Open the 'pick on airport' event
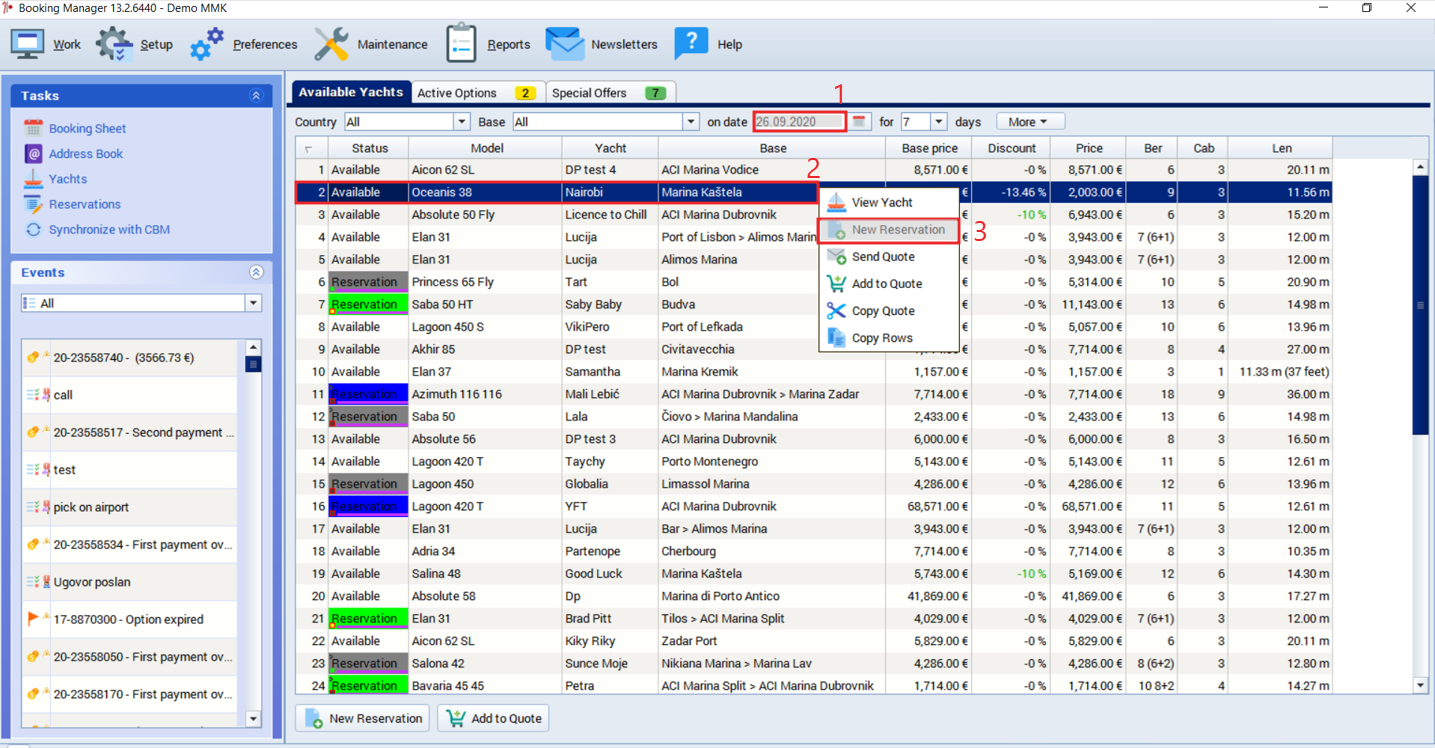1435x748 pixels. click(130, 507)
